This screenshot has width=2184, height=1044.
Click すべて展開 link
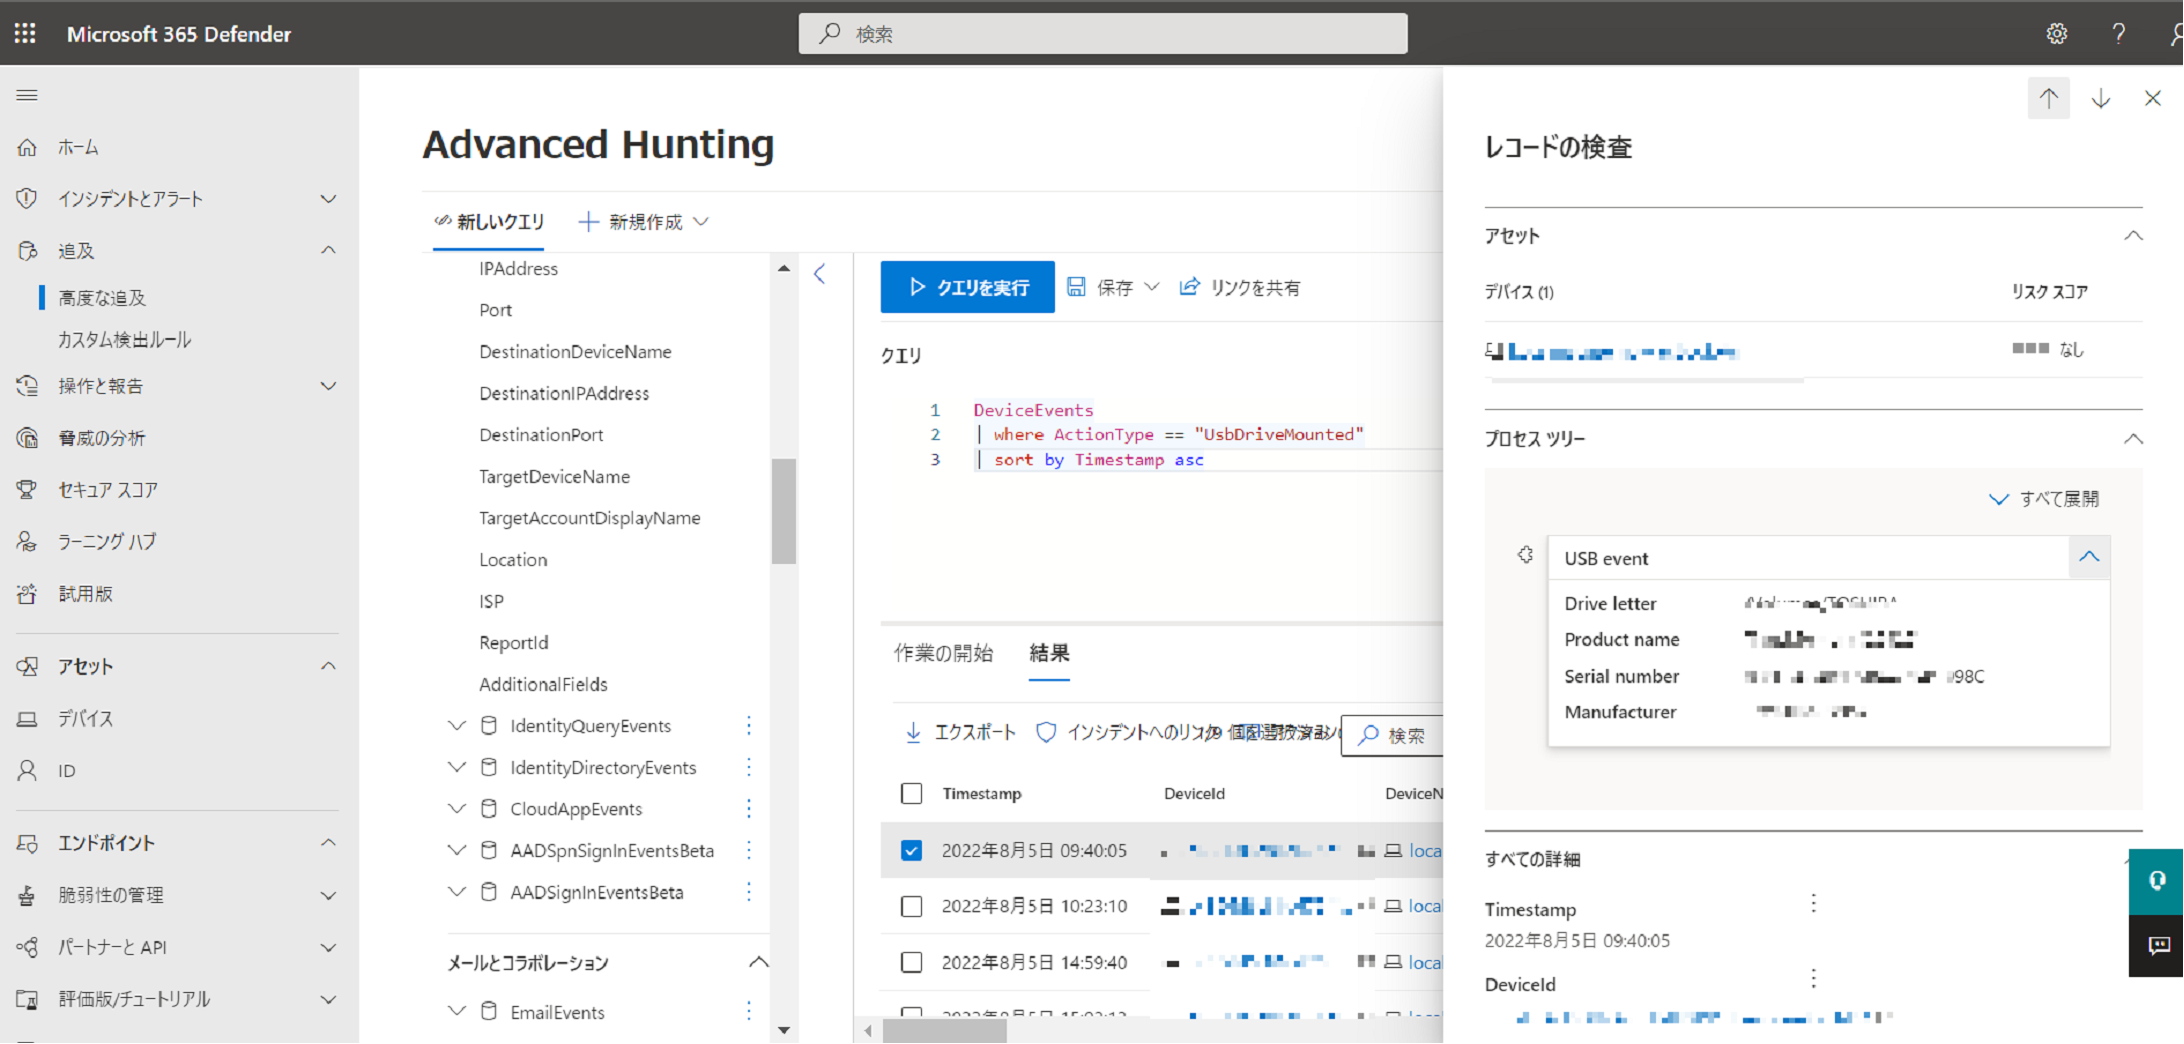coord(2044,498)
